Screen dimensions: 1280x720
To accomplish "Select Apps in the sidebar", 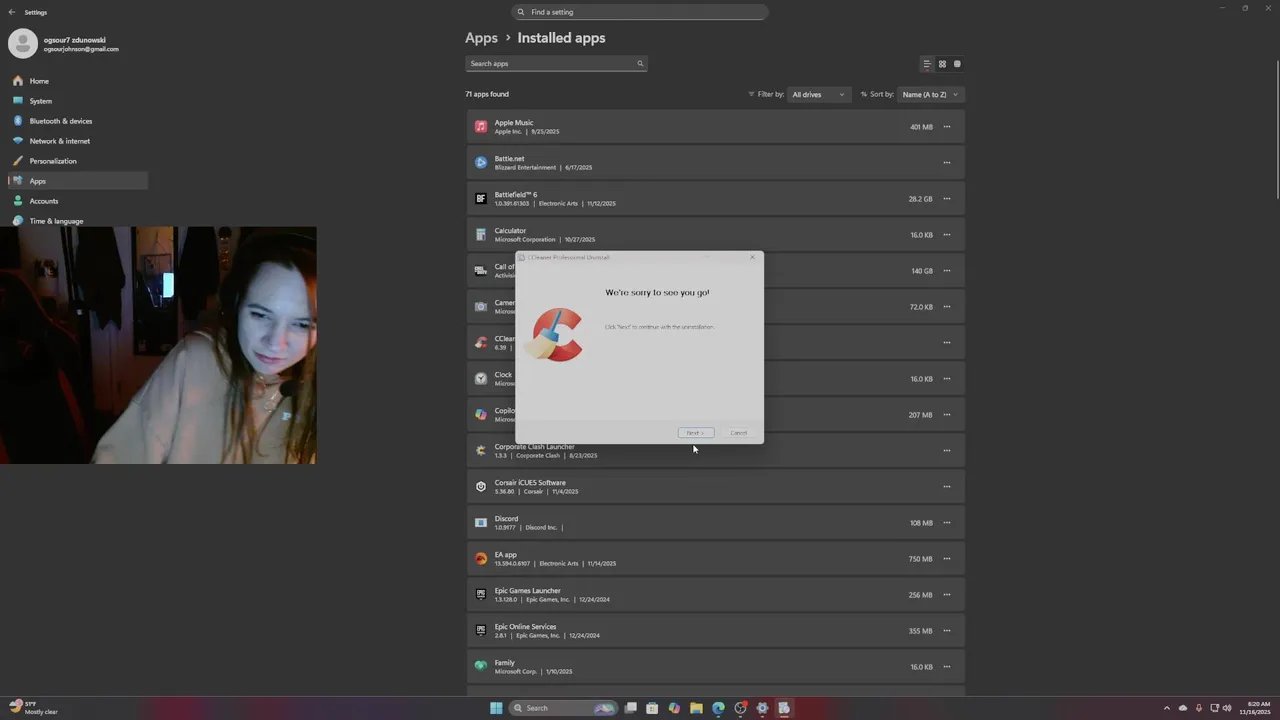I will coord(78,181).
